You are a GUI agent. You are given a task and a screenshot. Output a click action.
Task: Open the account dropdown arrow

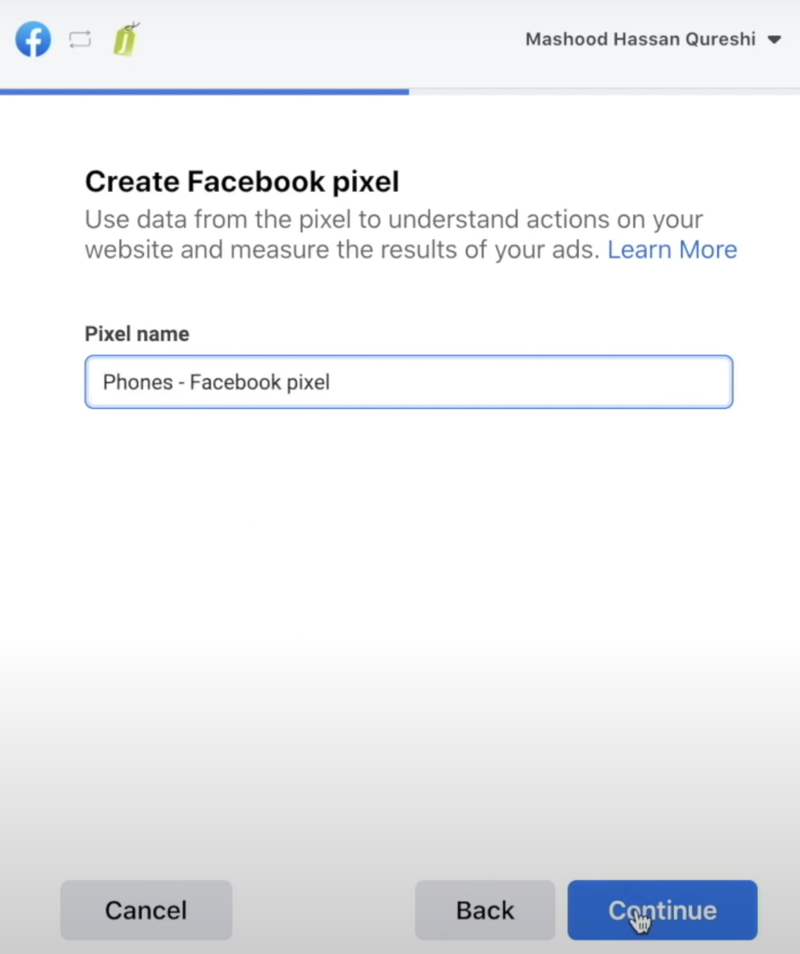(x=773, y=41)
